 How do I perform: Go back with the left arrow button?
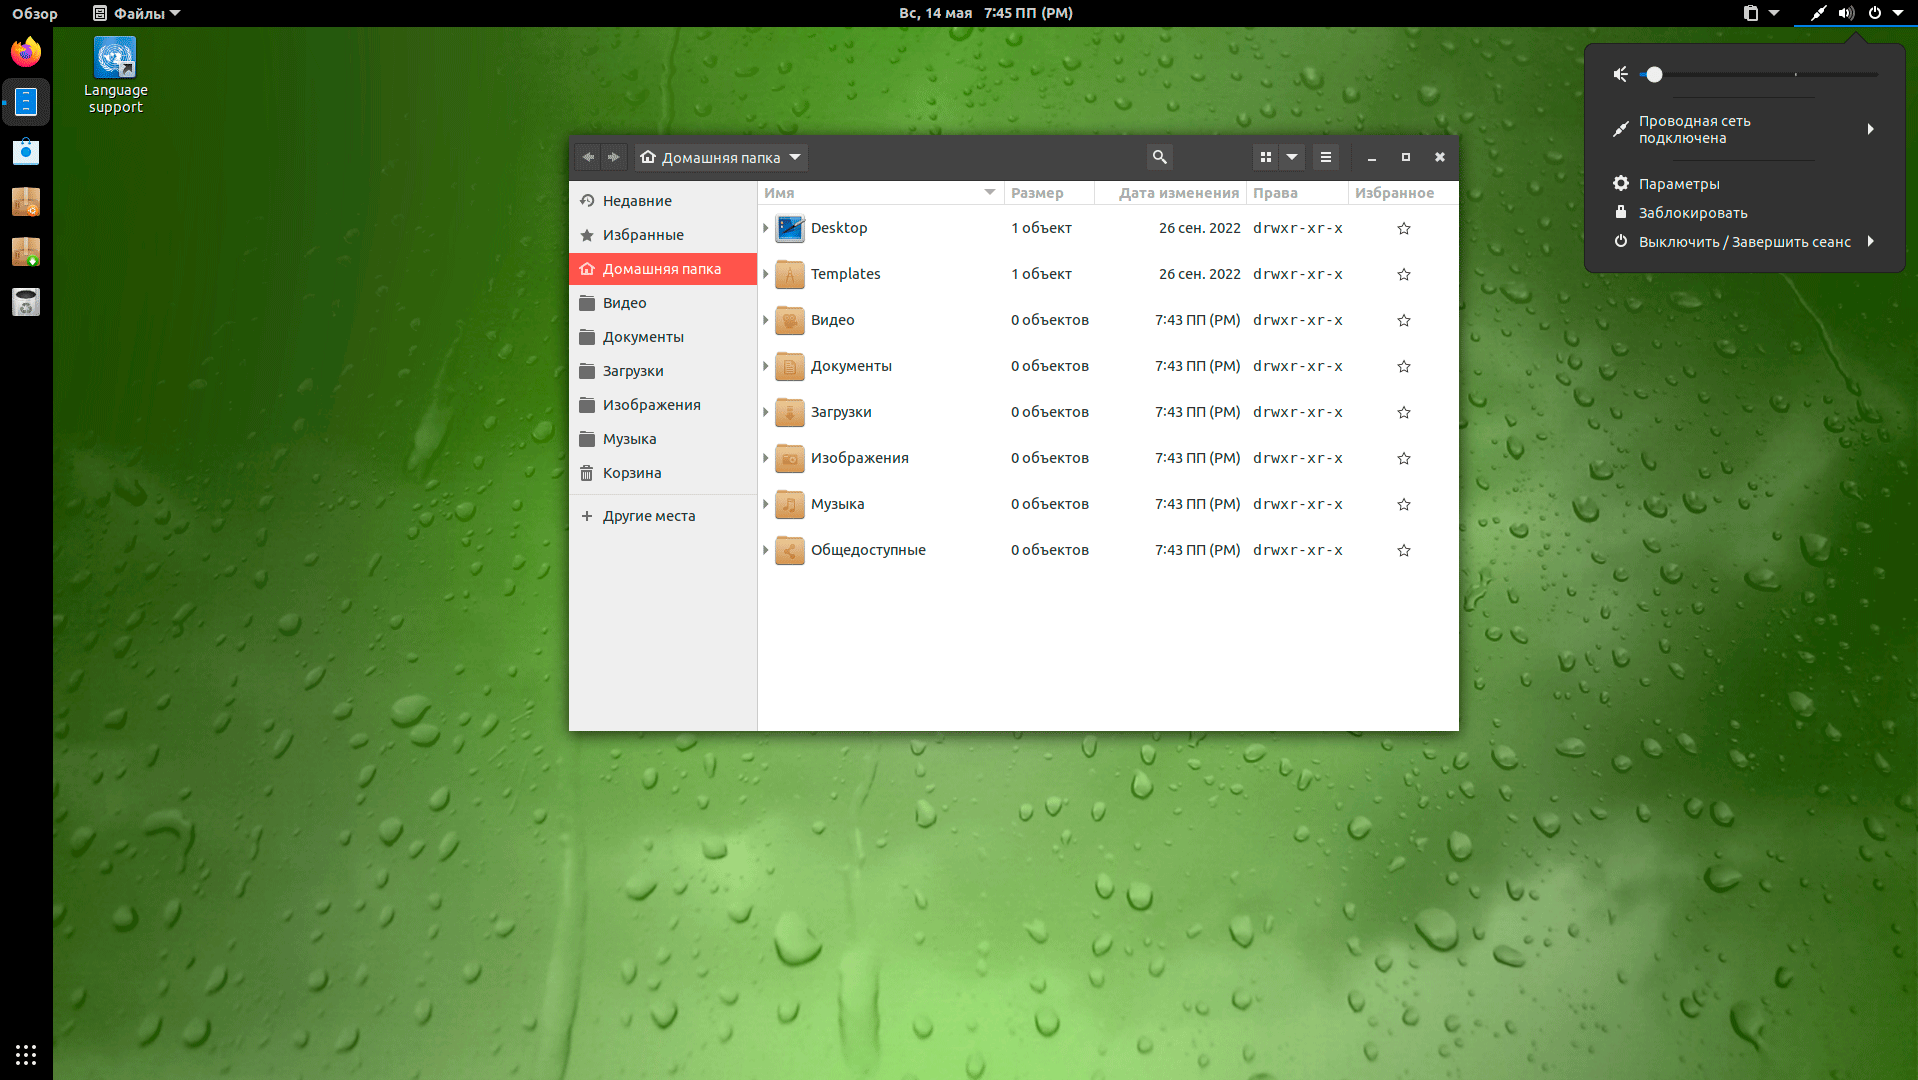588,157
